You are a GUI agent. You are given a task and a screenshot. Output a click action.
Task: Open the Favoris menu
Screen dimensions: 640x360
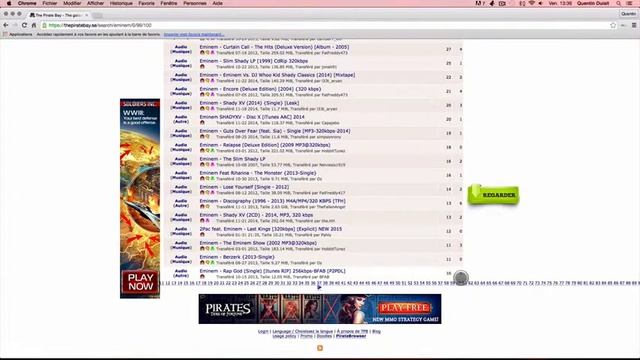click(x=147, y=3)
